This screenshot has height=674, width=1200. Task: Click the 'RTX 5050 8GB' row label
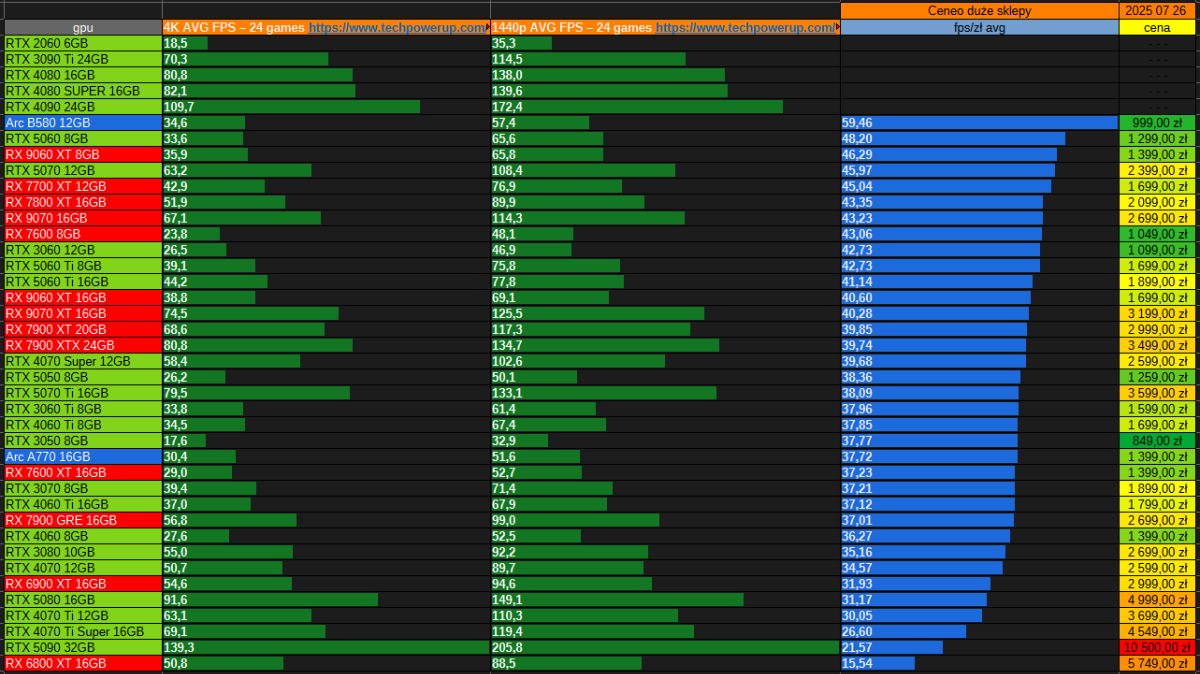[x=83, y=377]
